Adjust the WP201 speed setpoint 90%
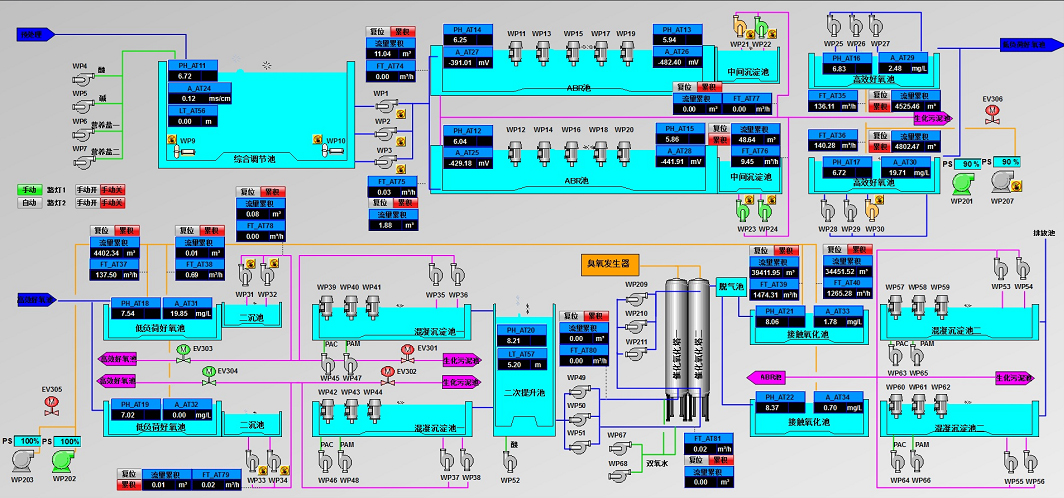Screen dimensions: 1064x498 [969, 164]
